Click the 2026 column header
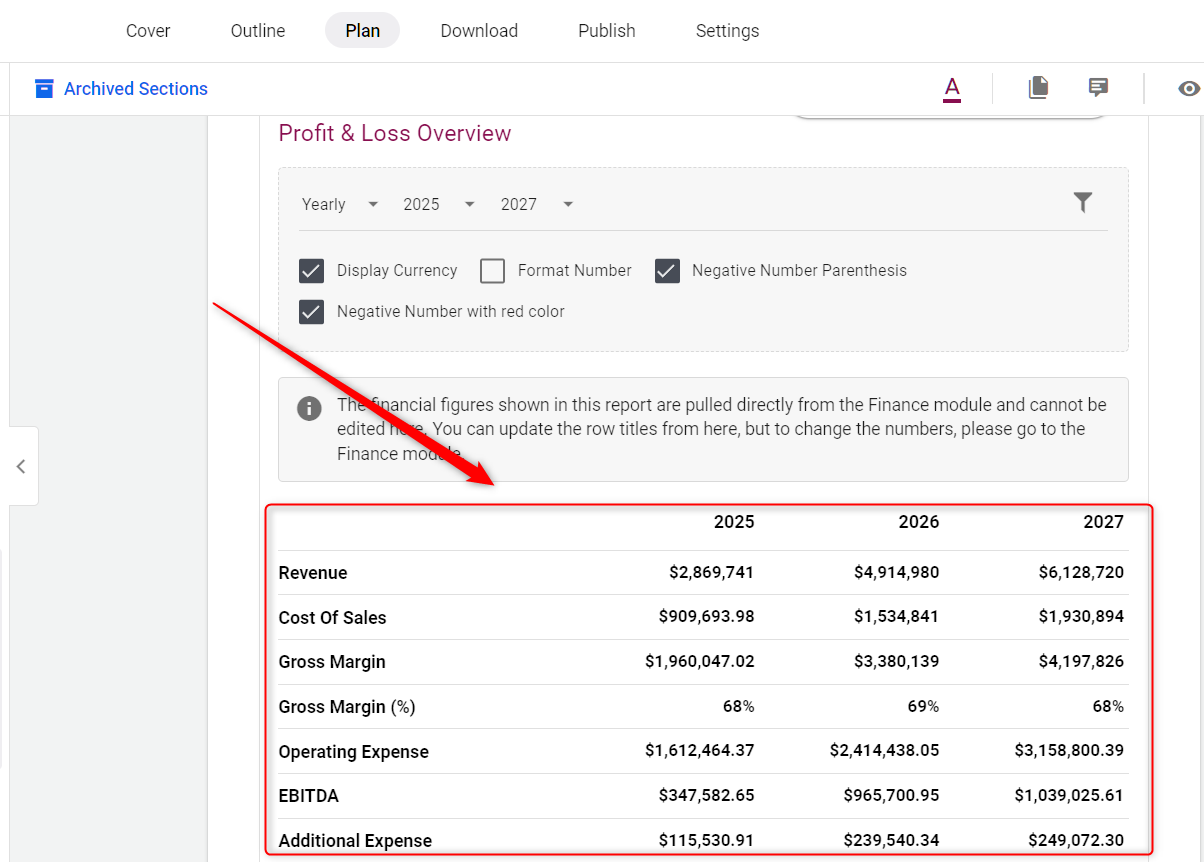 [919, 522]
